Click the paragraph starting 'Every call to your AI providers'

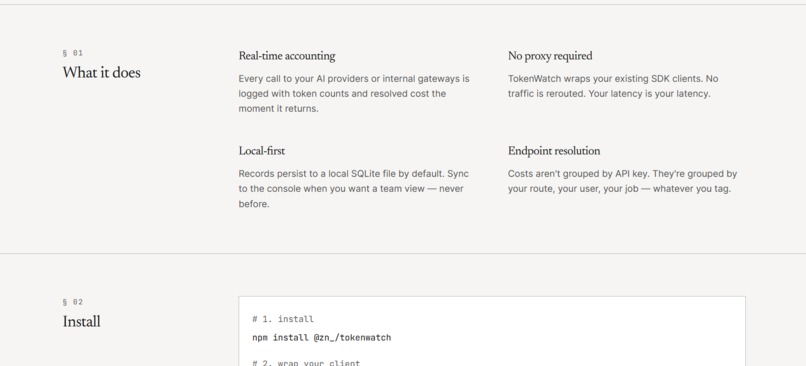coord(354,94)
